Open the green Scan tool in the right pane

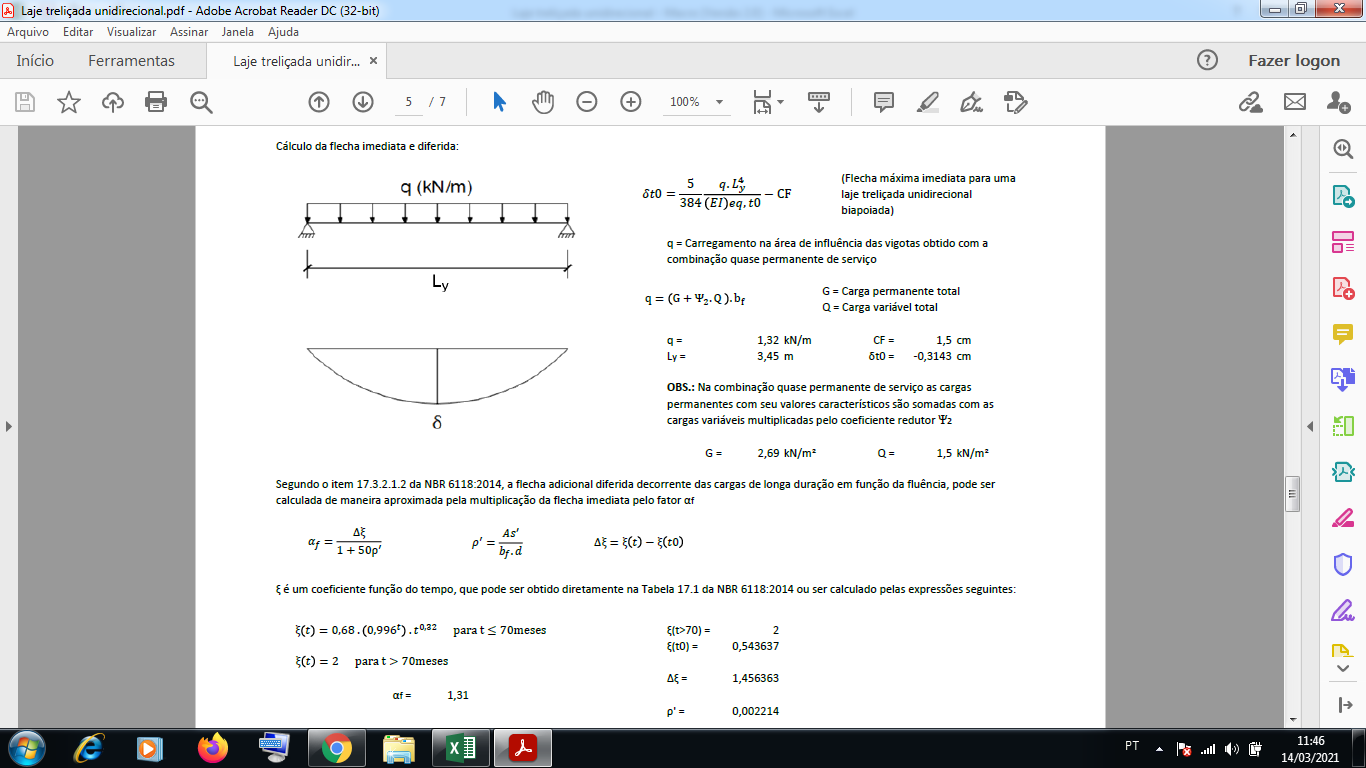coord(1342,426)
